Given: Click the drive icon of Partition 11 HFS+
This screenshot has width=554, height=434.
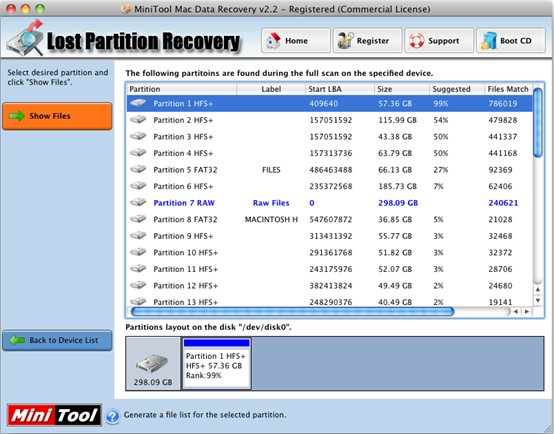Looking at the screenshot, I should pyautogui.click(x=138, y=269).
